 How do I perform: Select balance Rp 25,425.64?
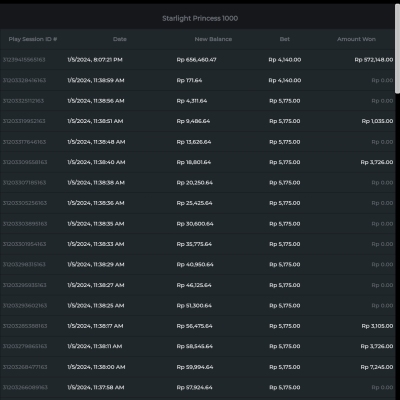coord(194,203)
